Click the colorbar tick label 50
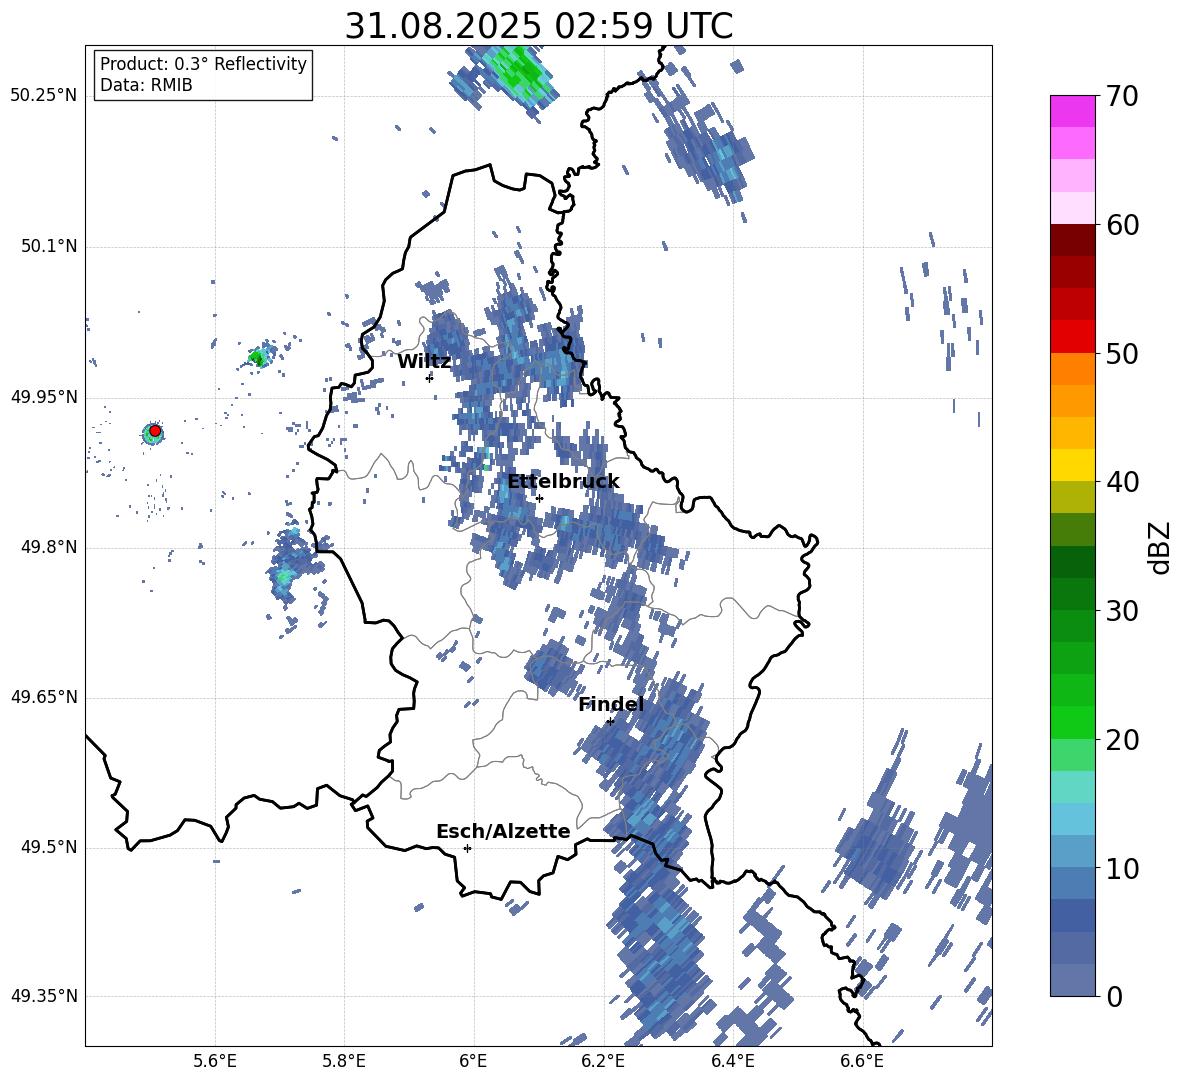 pyautogui.click(x=1122, y=354)
